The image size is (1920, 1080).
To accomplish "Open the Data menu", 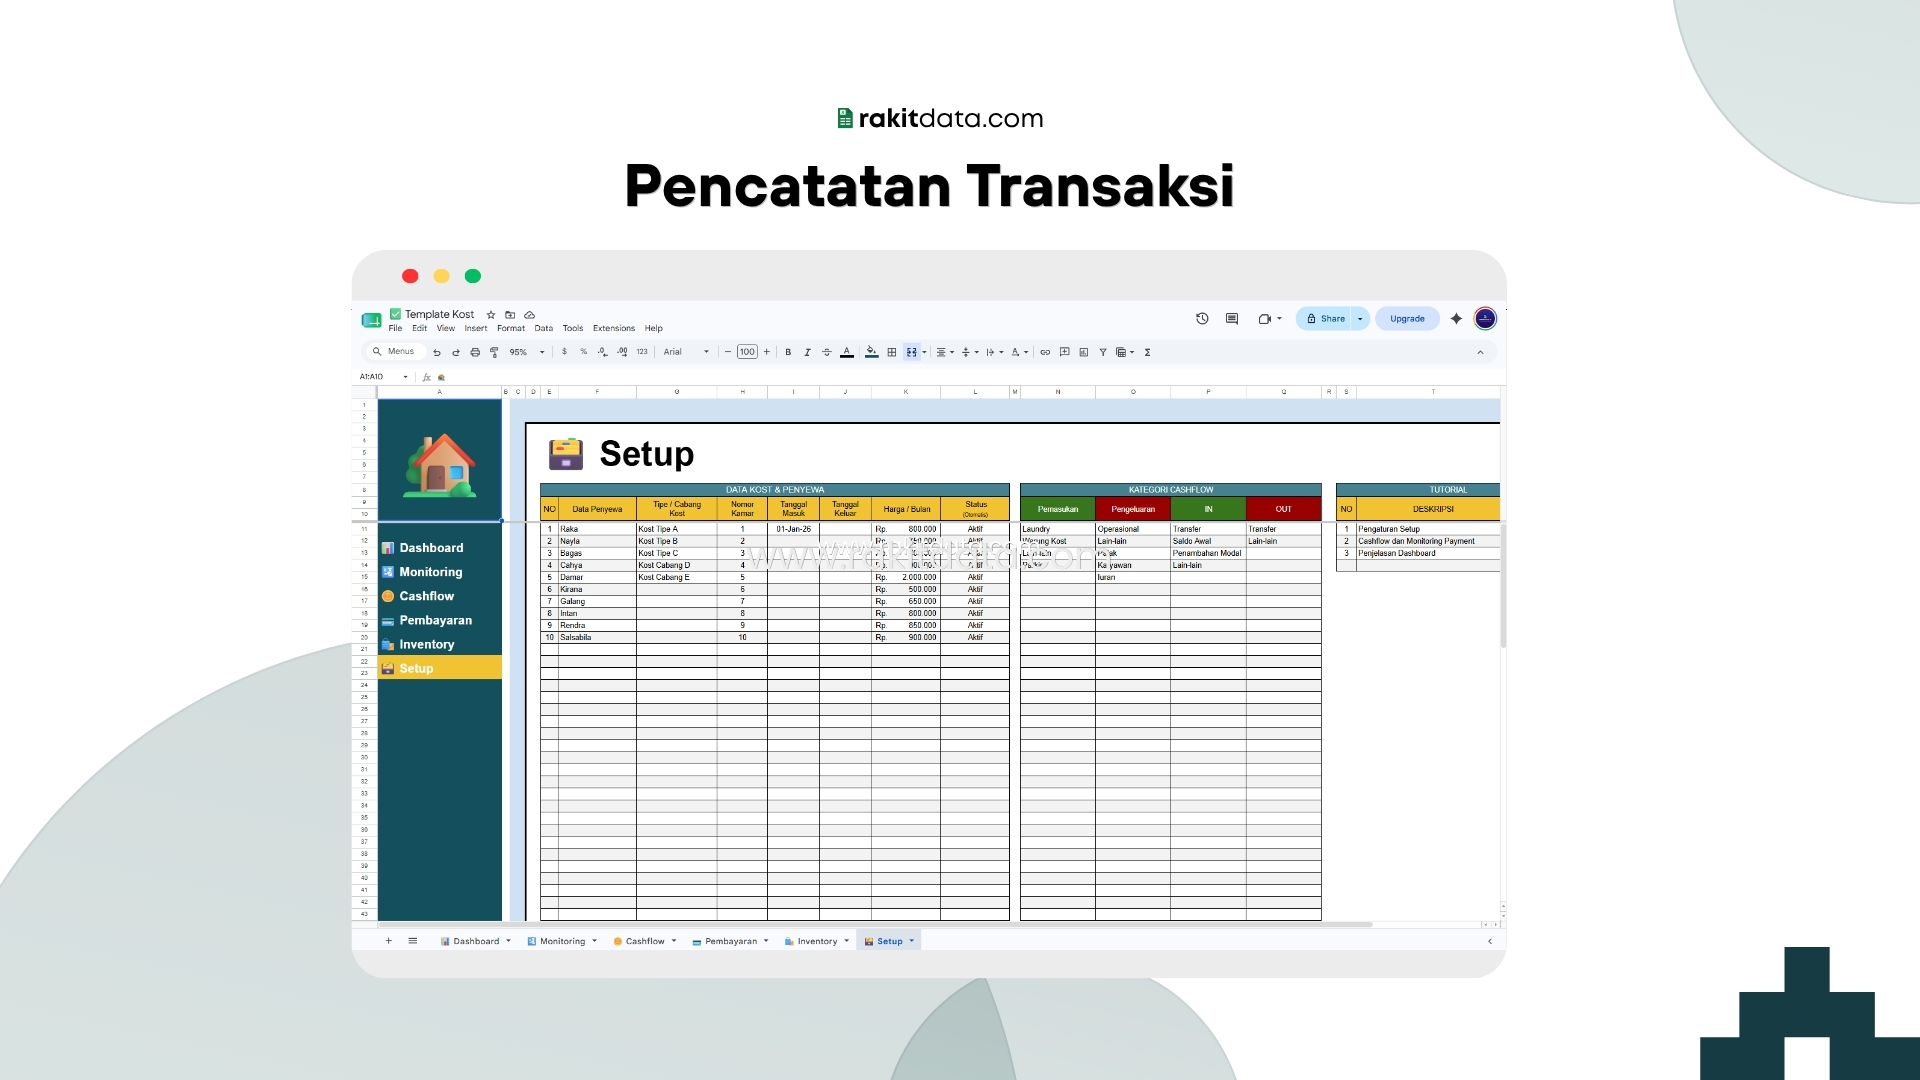I will [x=544, y=328].
